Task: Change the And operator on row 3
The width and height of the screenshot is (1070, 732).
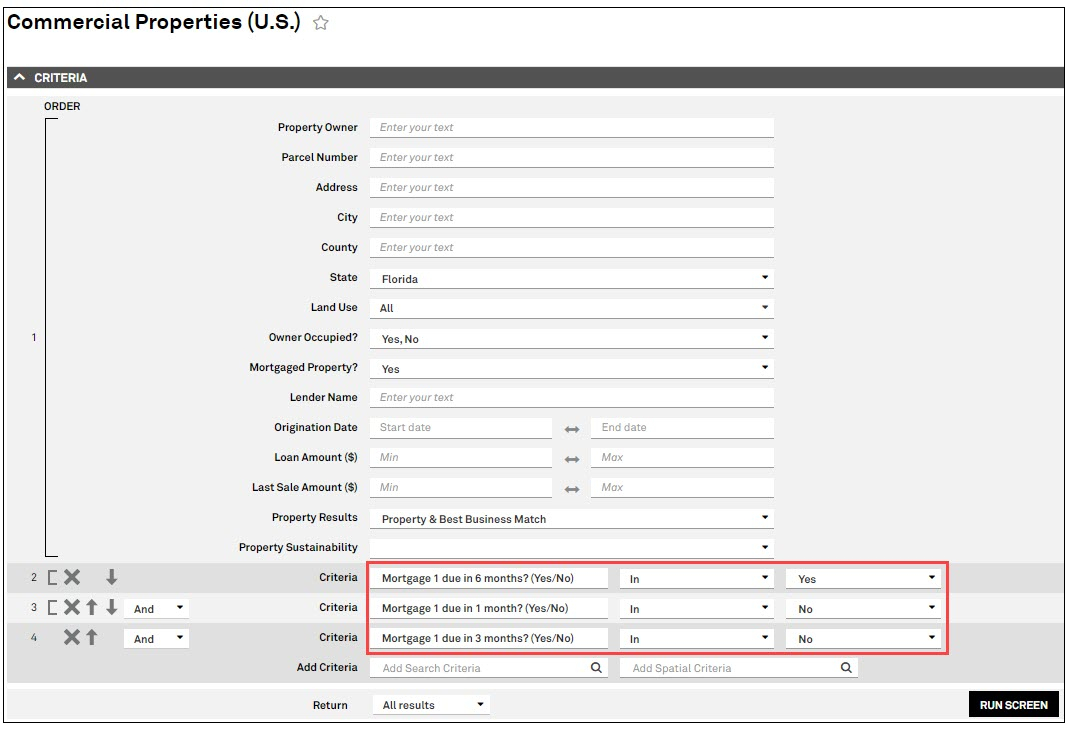Action: (x=156, y=608)
